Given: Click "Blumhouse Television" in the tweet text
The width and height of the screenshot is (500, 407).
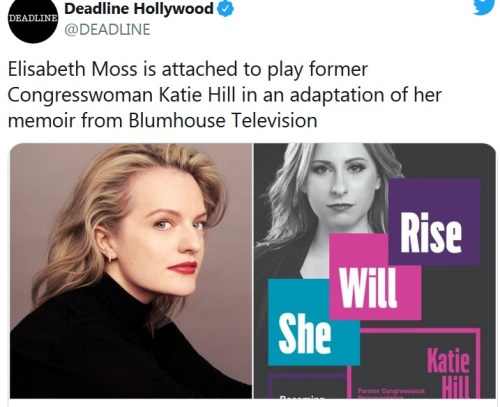Looking at the screenshot, I should (x=223, y=120).
